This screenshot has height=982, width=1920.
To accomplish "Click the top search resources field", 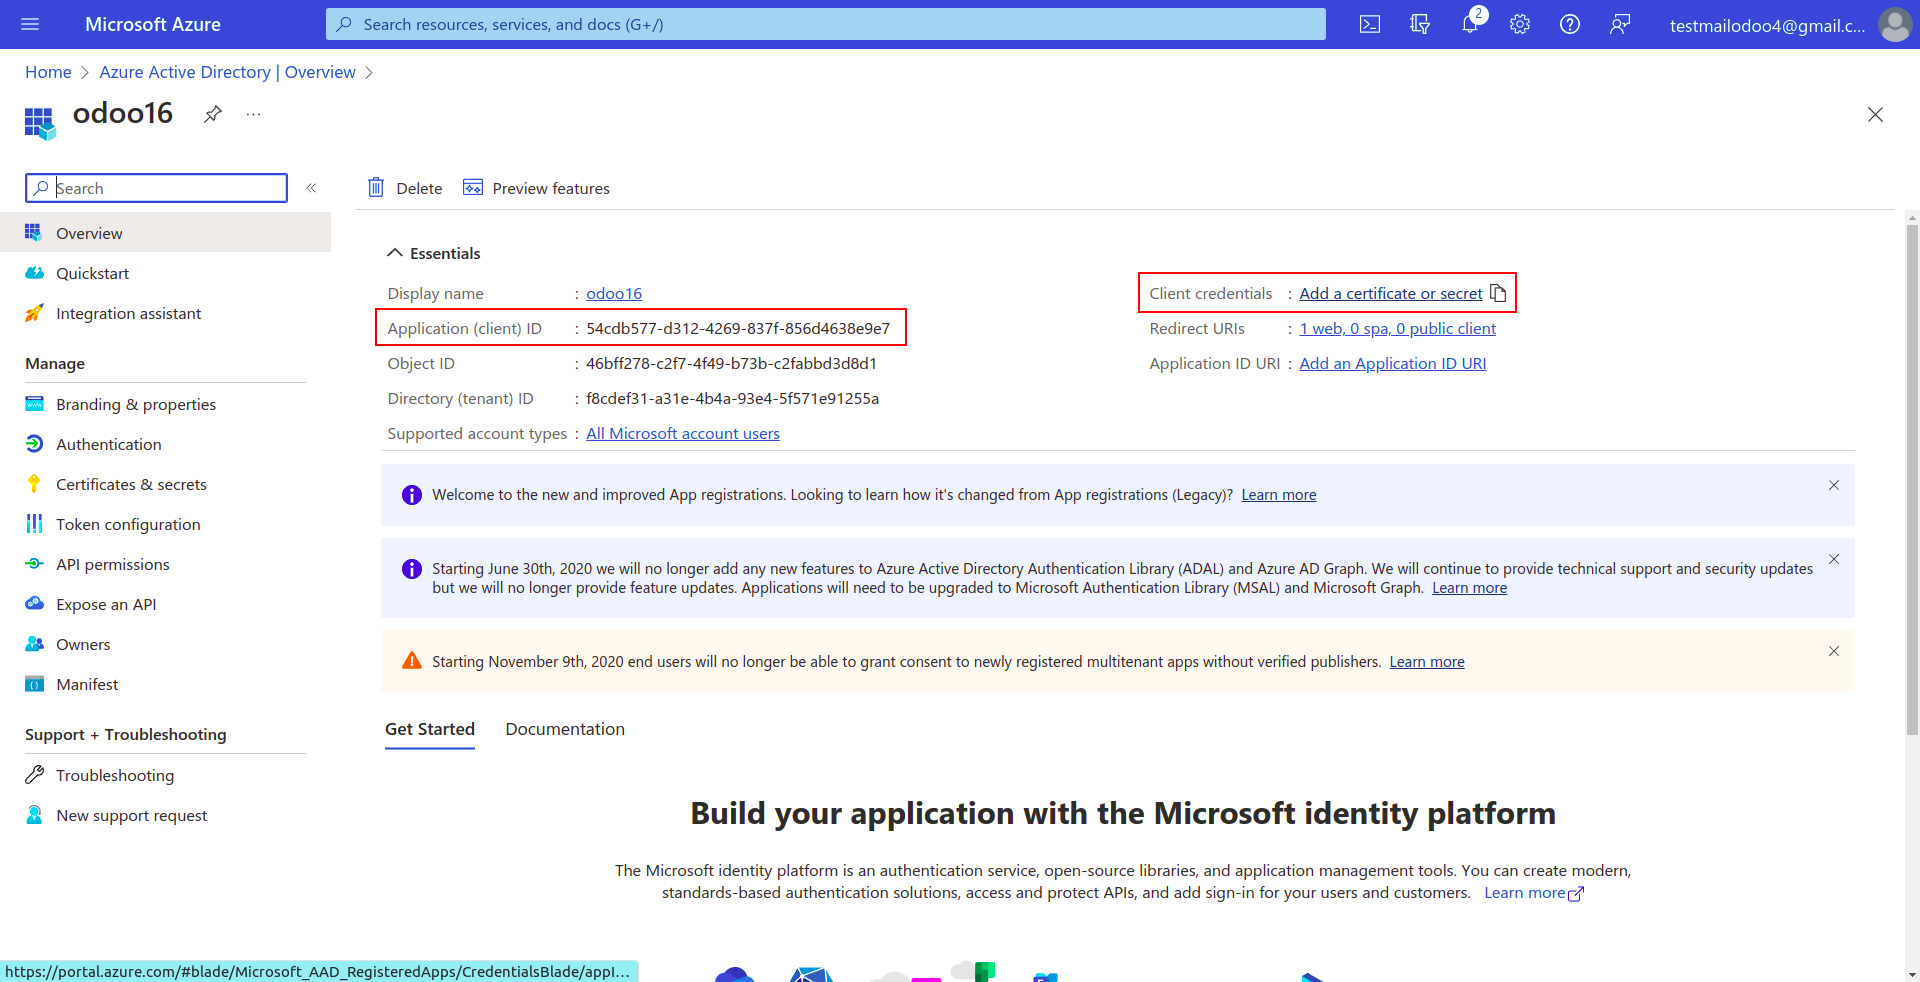I will click(825, 24).
